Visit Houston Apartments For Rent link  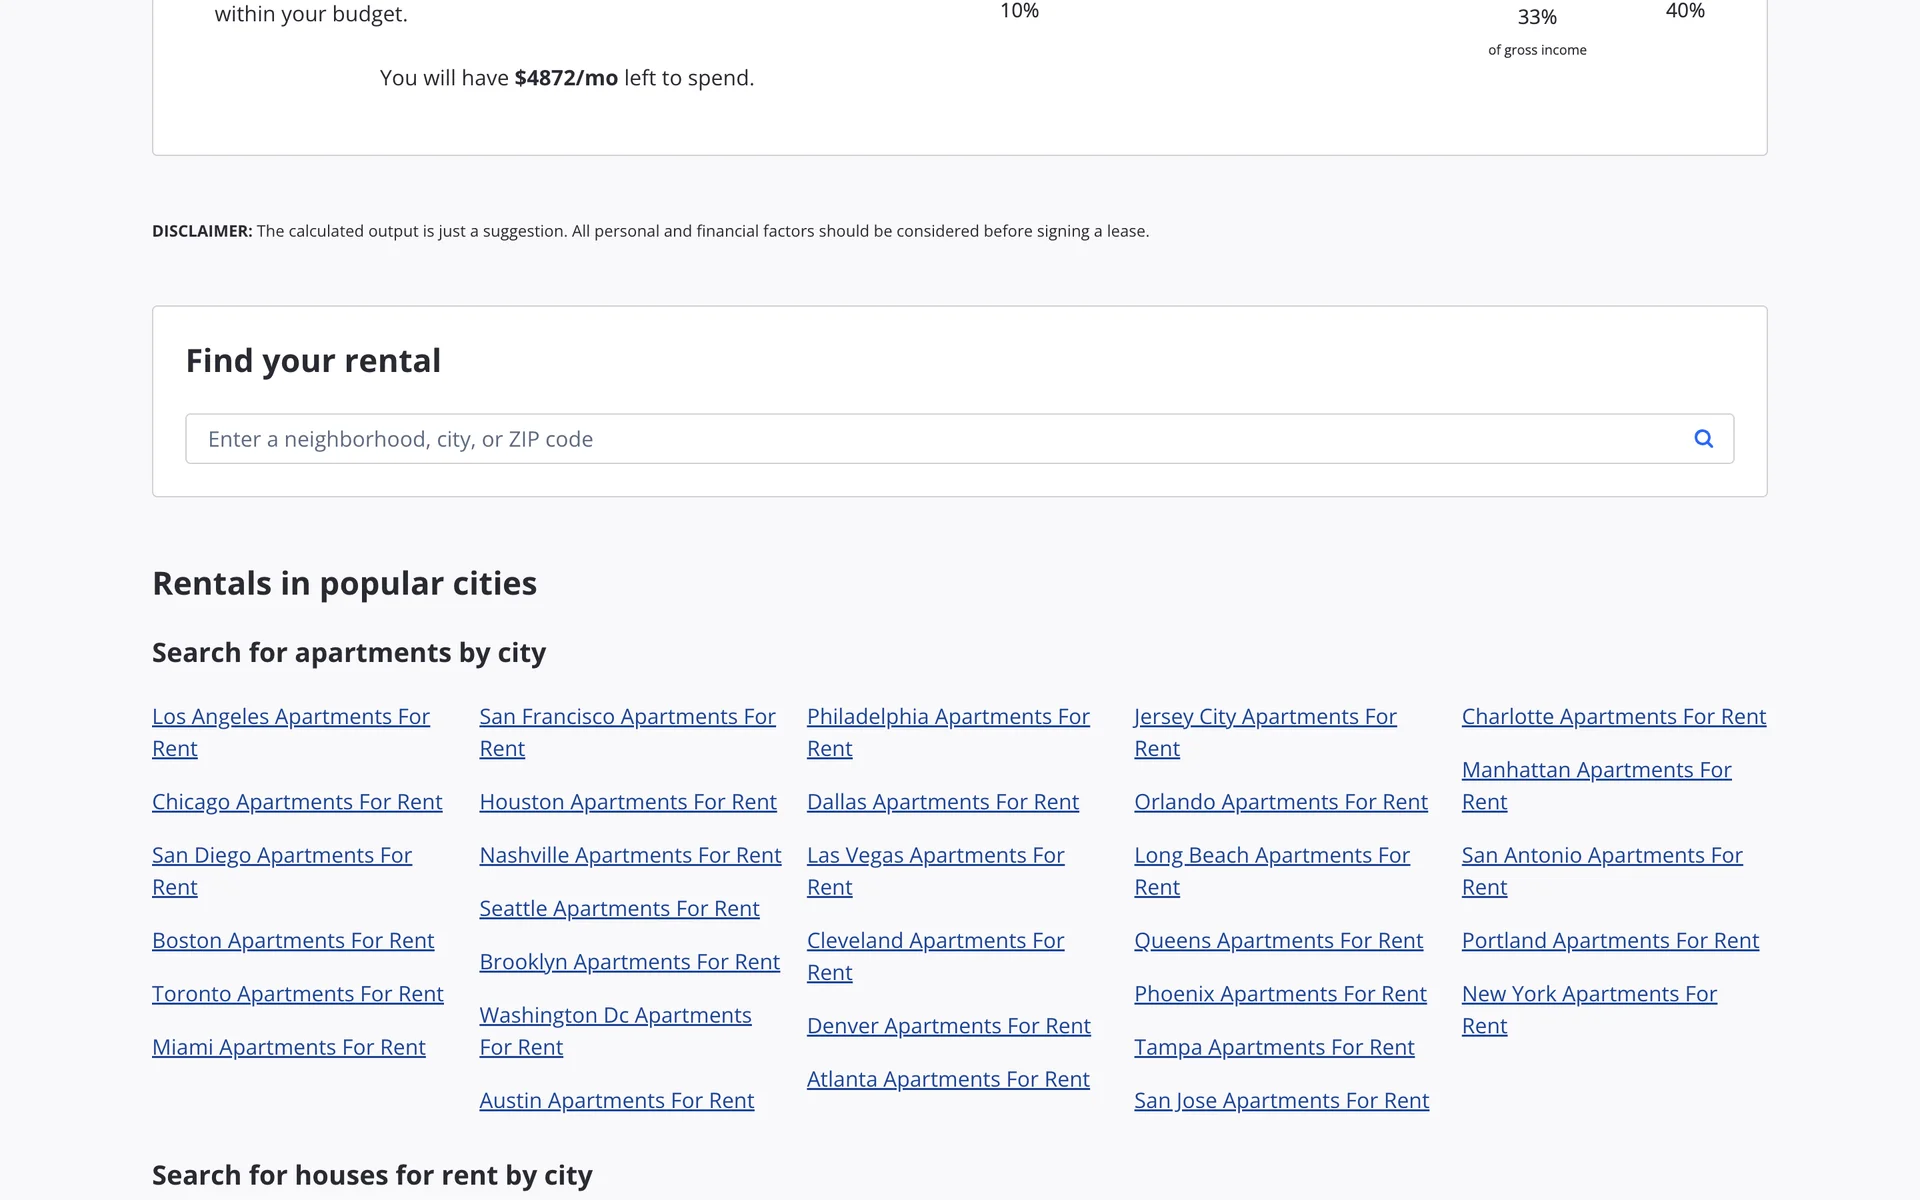coord(627,802)
